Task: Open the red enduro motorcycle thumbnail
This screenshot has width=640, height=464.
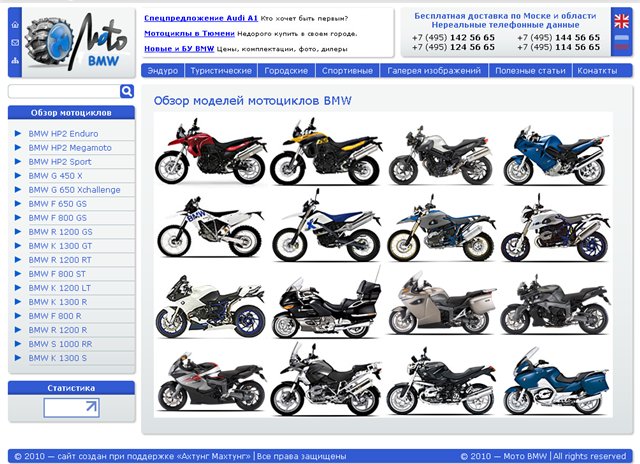Action: click(210, 152)
